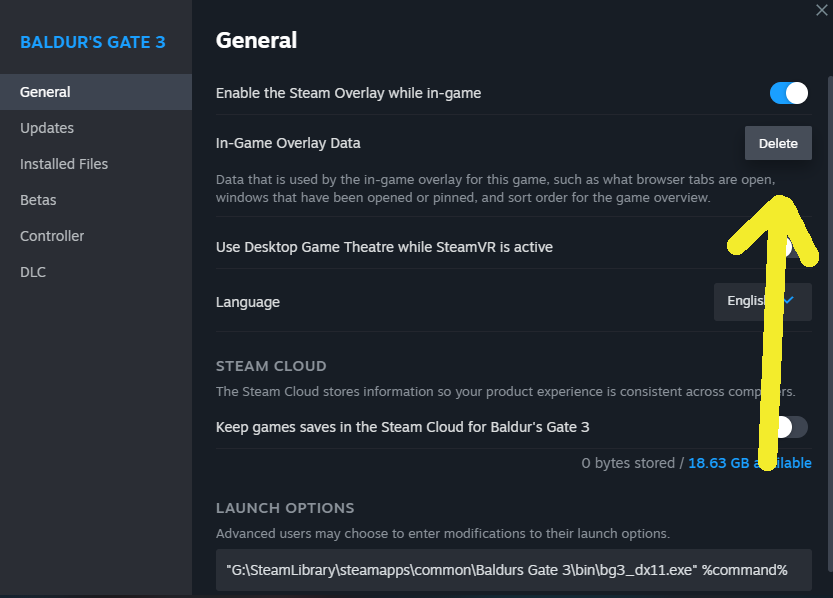Go to the Betas tab
The image size is (833, 598).
click(x=38, y=200)
